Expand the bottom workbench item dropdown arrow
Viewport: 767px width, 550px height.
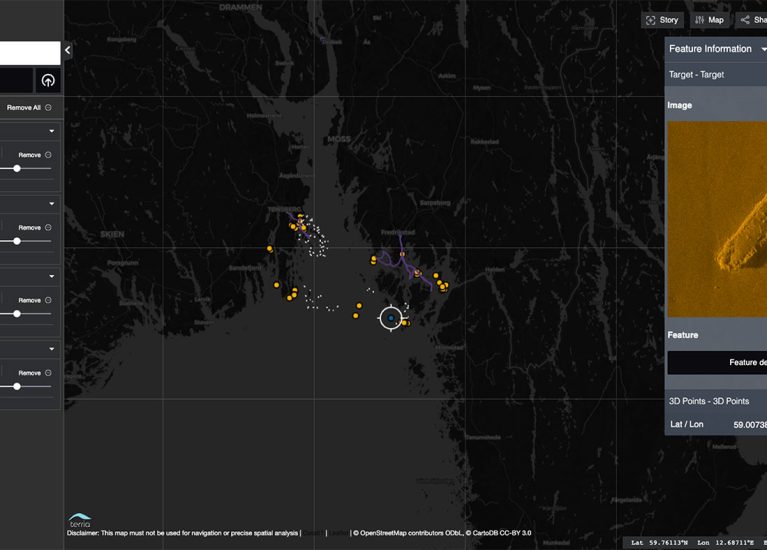point(52,349)
